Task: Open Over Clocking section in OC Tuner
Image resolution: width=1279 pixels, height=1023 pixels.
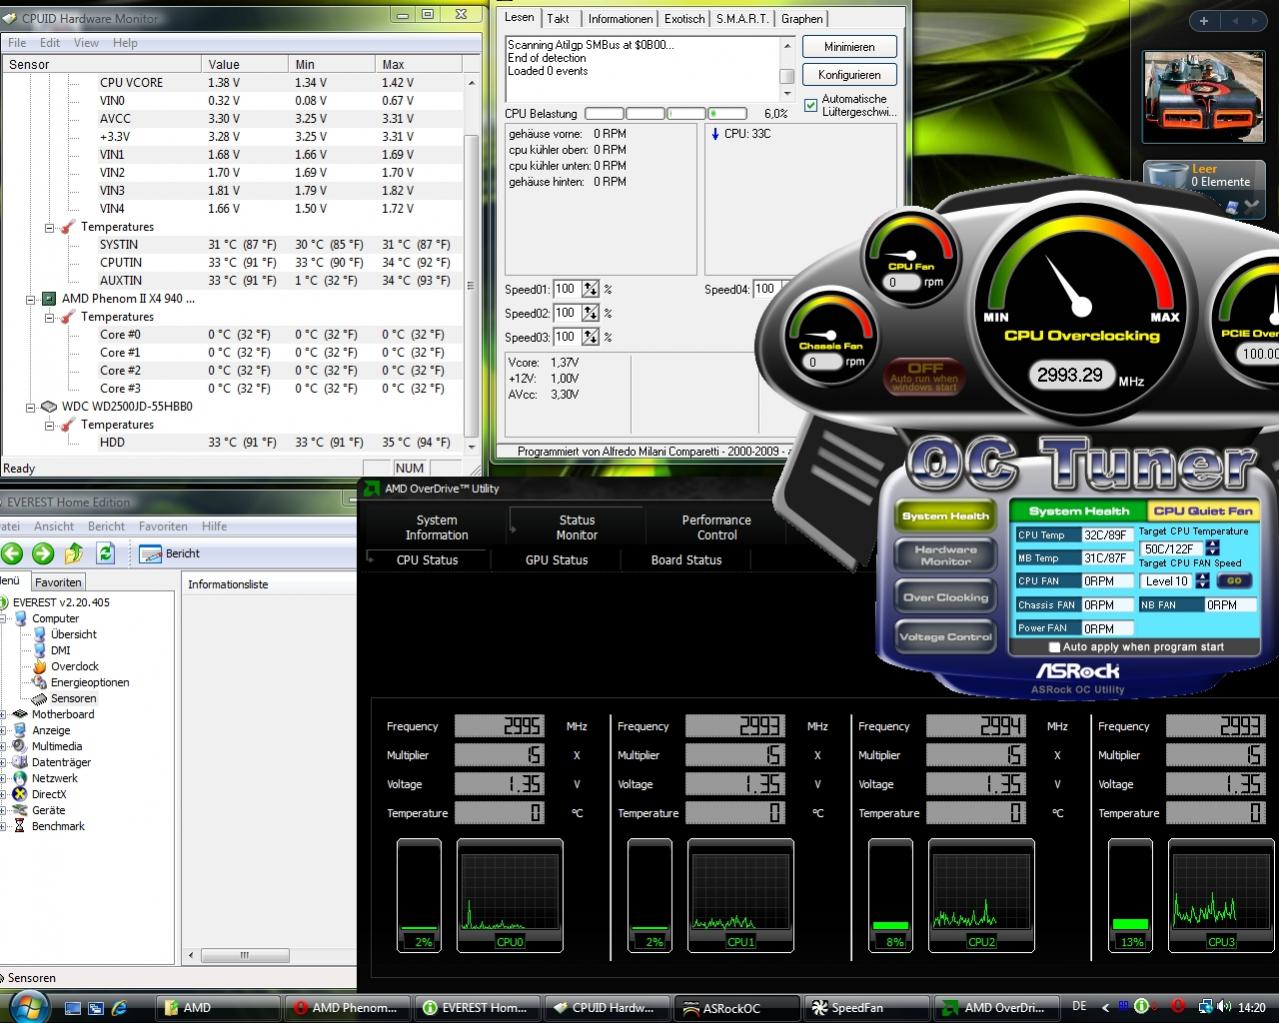Action: coord(945,597)
